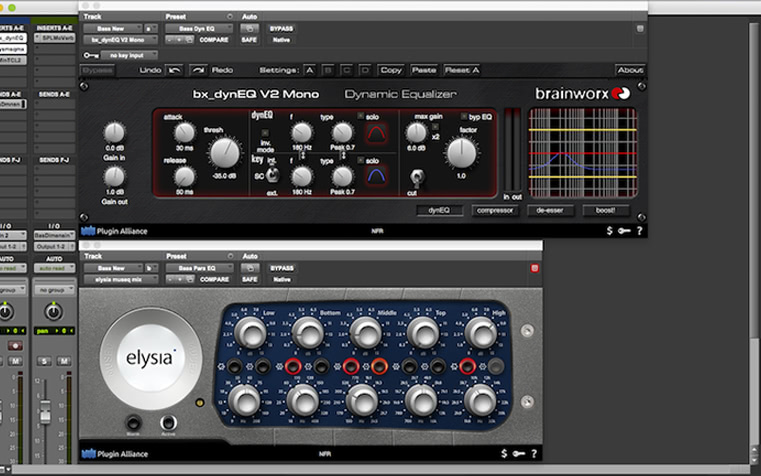Select Settings slot B
This screenshot has height=476, width=761.
[328, 70]
